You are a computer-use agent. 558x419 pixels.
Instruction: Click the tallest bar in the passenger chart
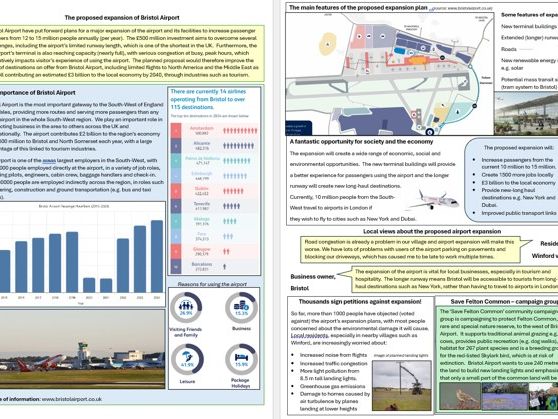[157, 256]
